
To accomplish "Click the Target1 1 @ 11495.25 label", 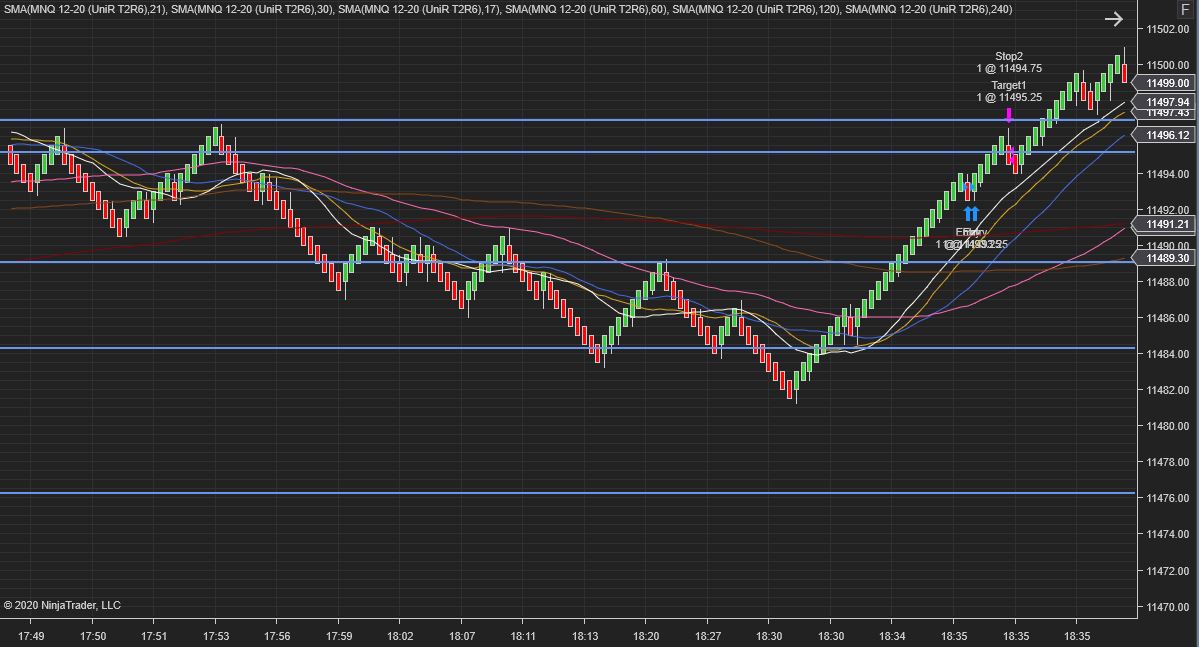I will coord(1009,91).
